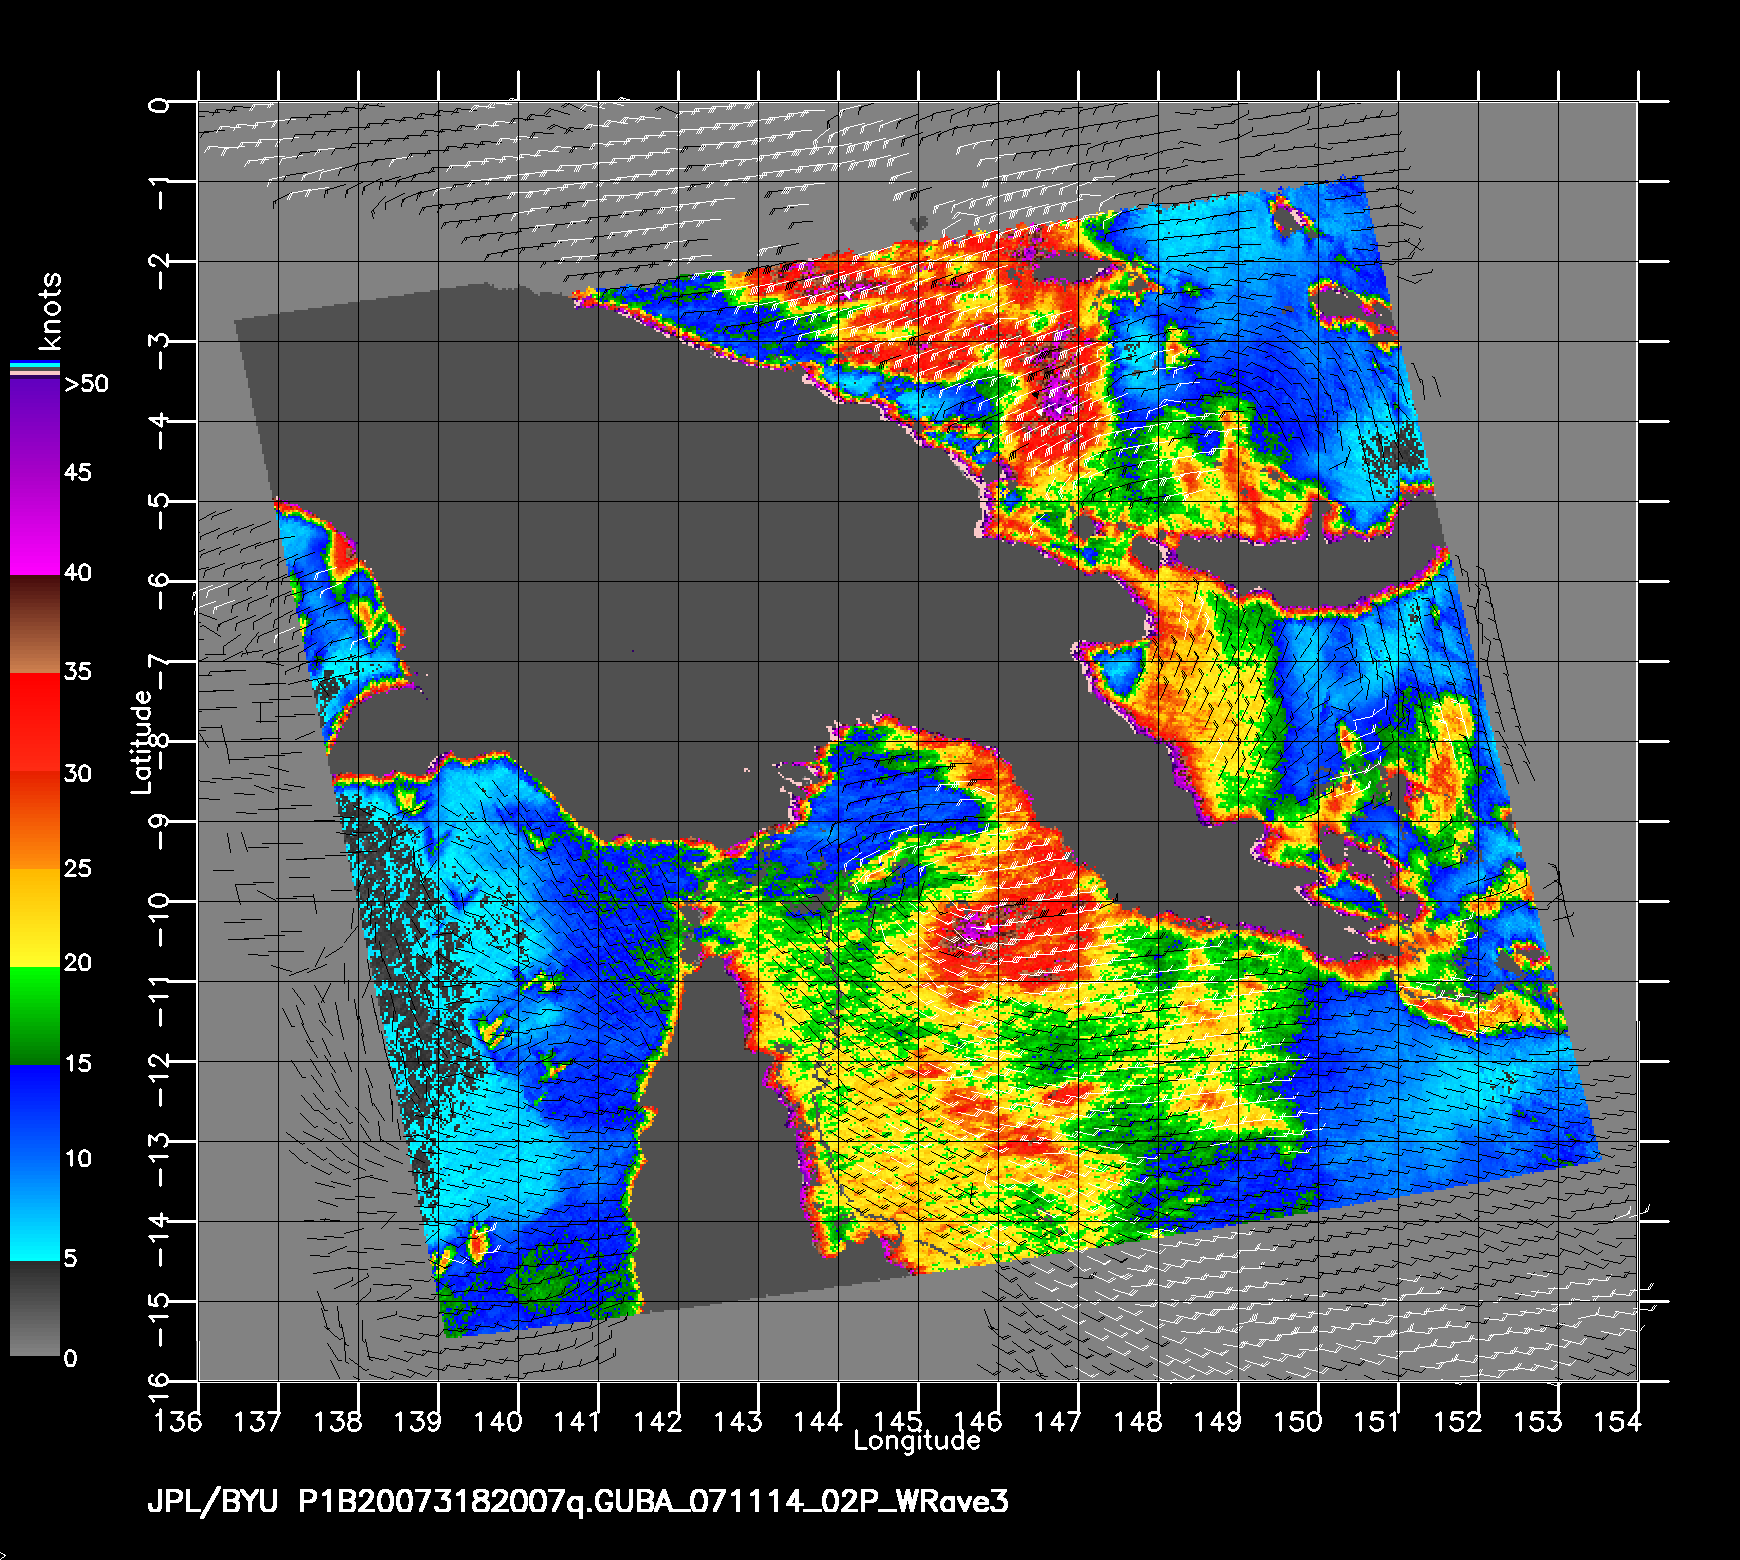Click the longitude tick label '144'
Image resolution: width=1740 pixels, height=1560 pixels.
click(x=818, y=1420)
